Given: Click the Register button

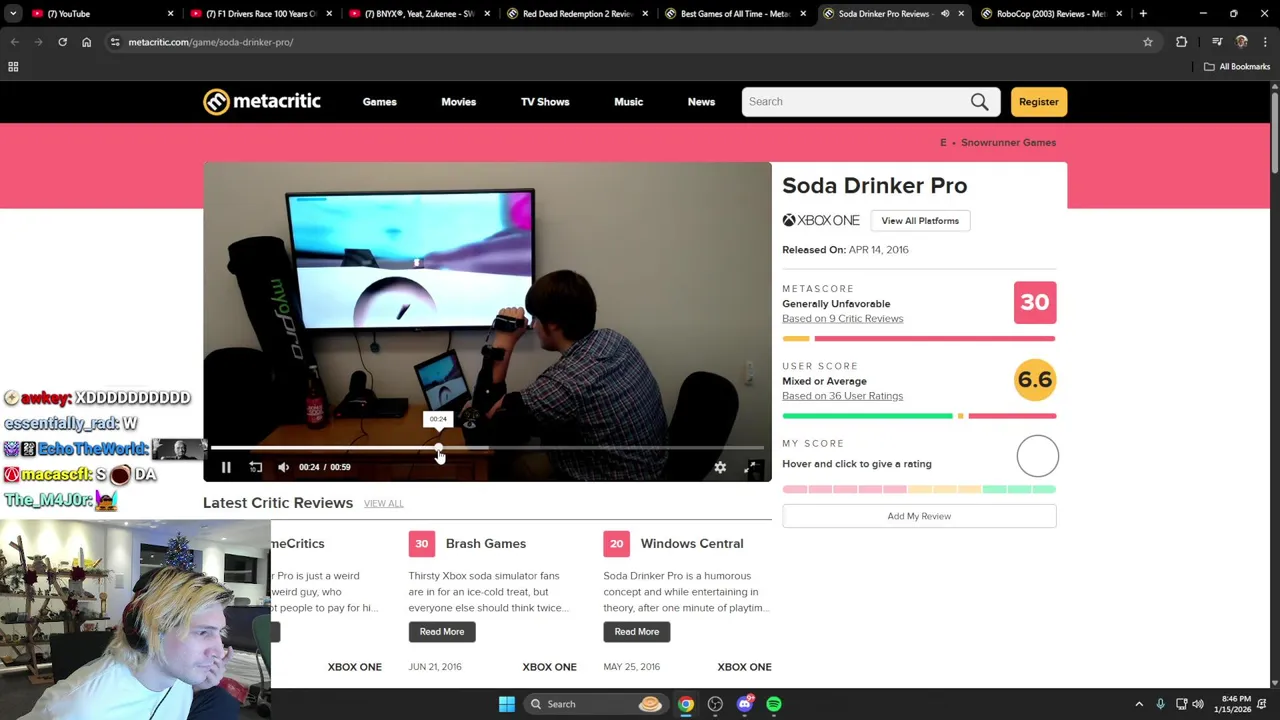Looking at the screenshot, I should [x=1038, y=101].
